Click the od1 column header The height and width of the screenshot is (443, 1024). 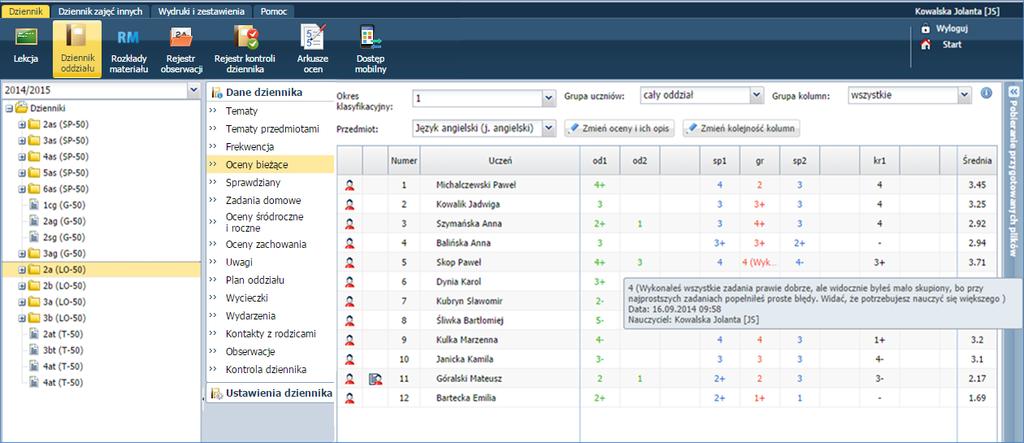[600, 160]
